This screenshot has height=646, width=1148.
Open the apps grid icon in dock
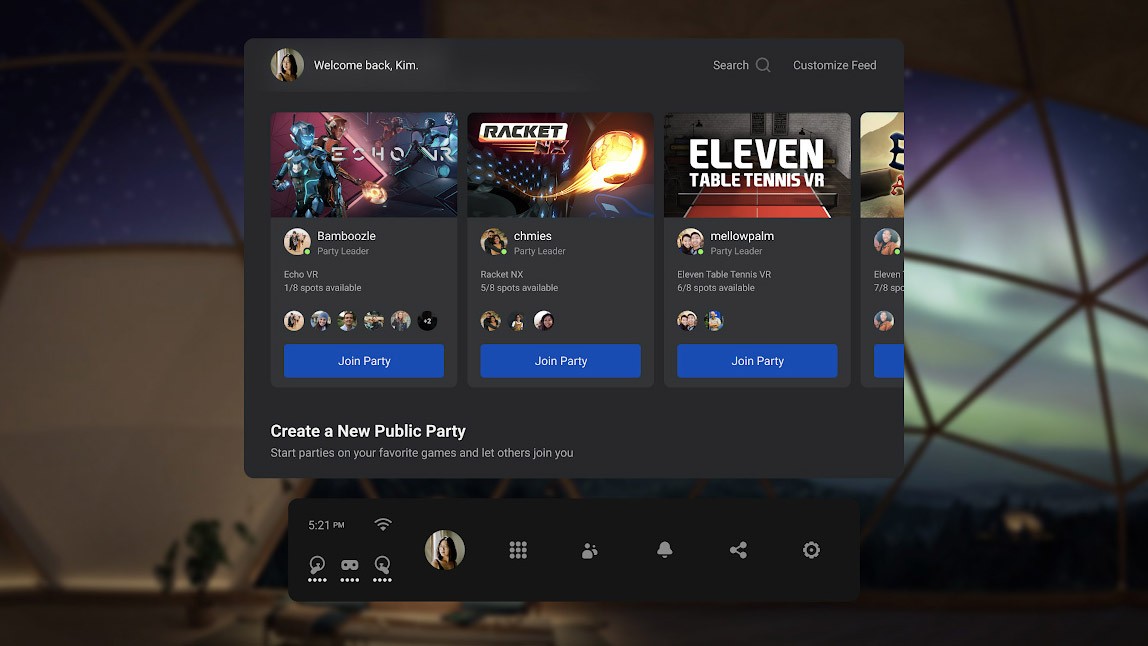[518, 550]
